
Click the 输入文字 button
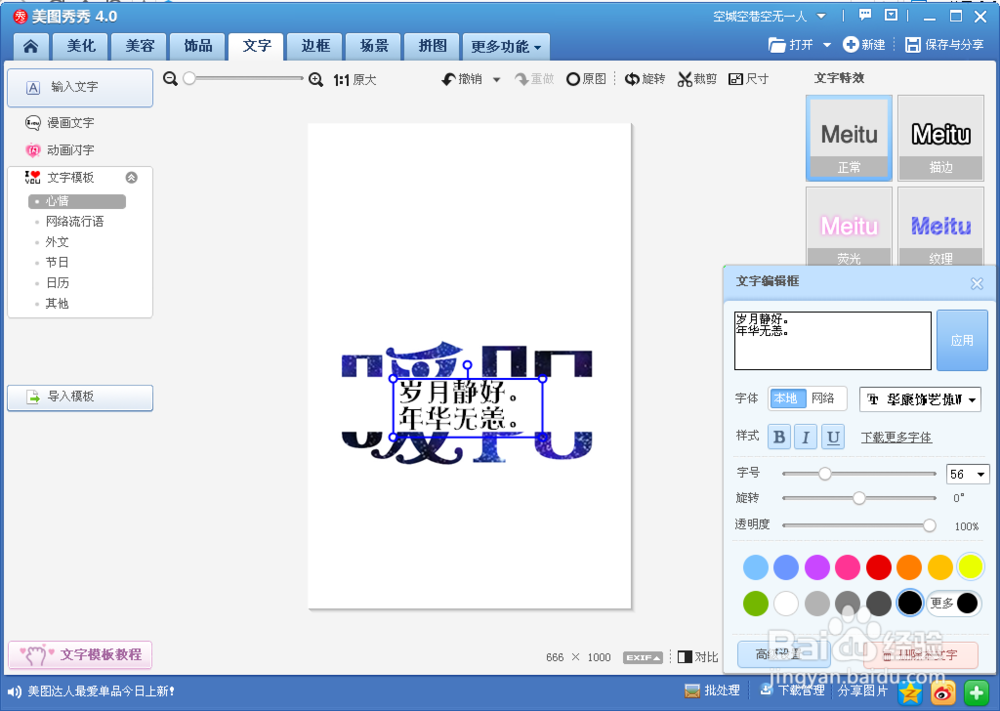click(80, 87)
